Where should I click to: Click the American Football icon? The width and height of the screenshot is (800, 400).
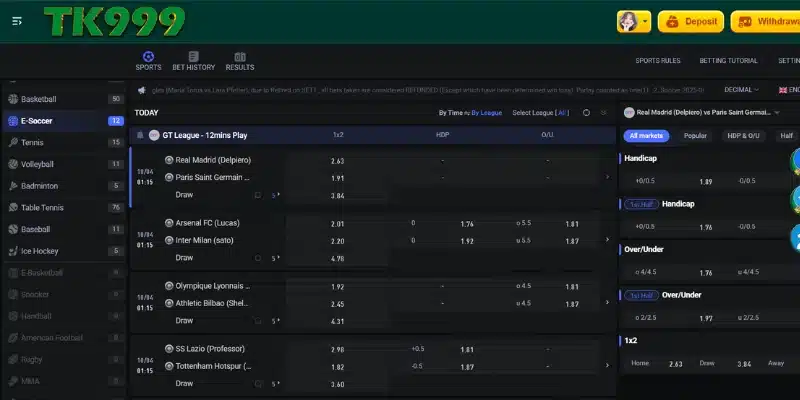point(13,338)
